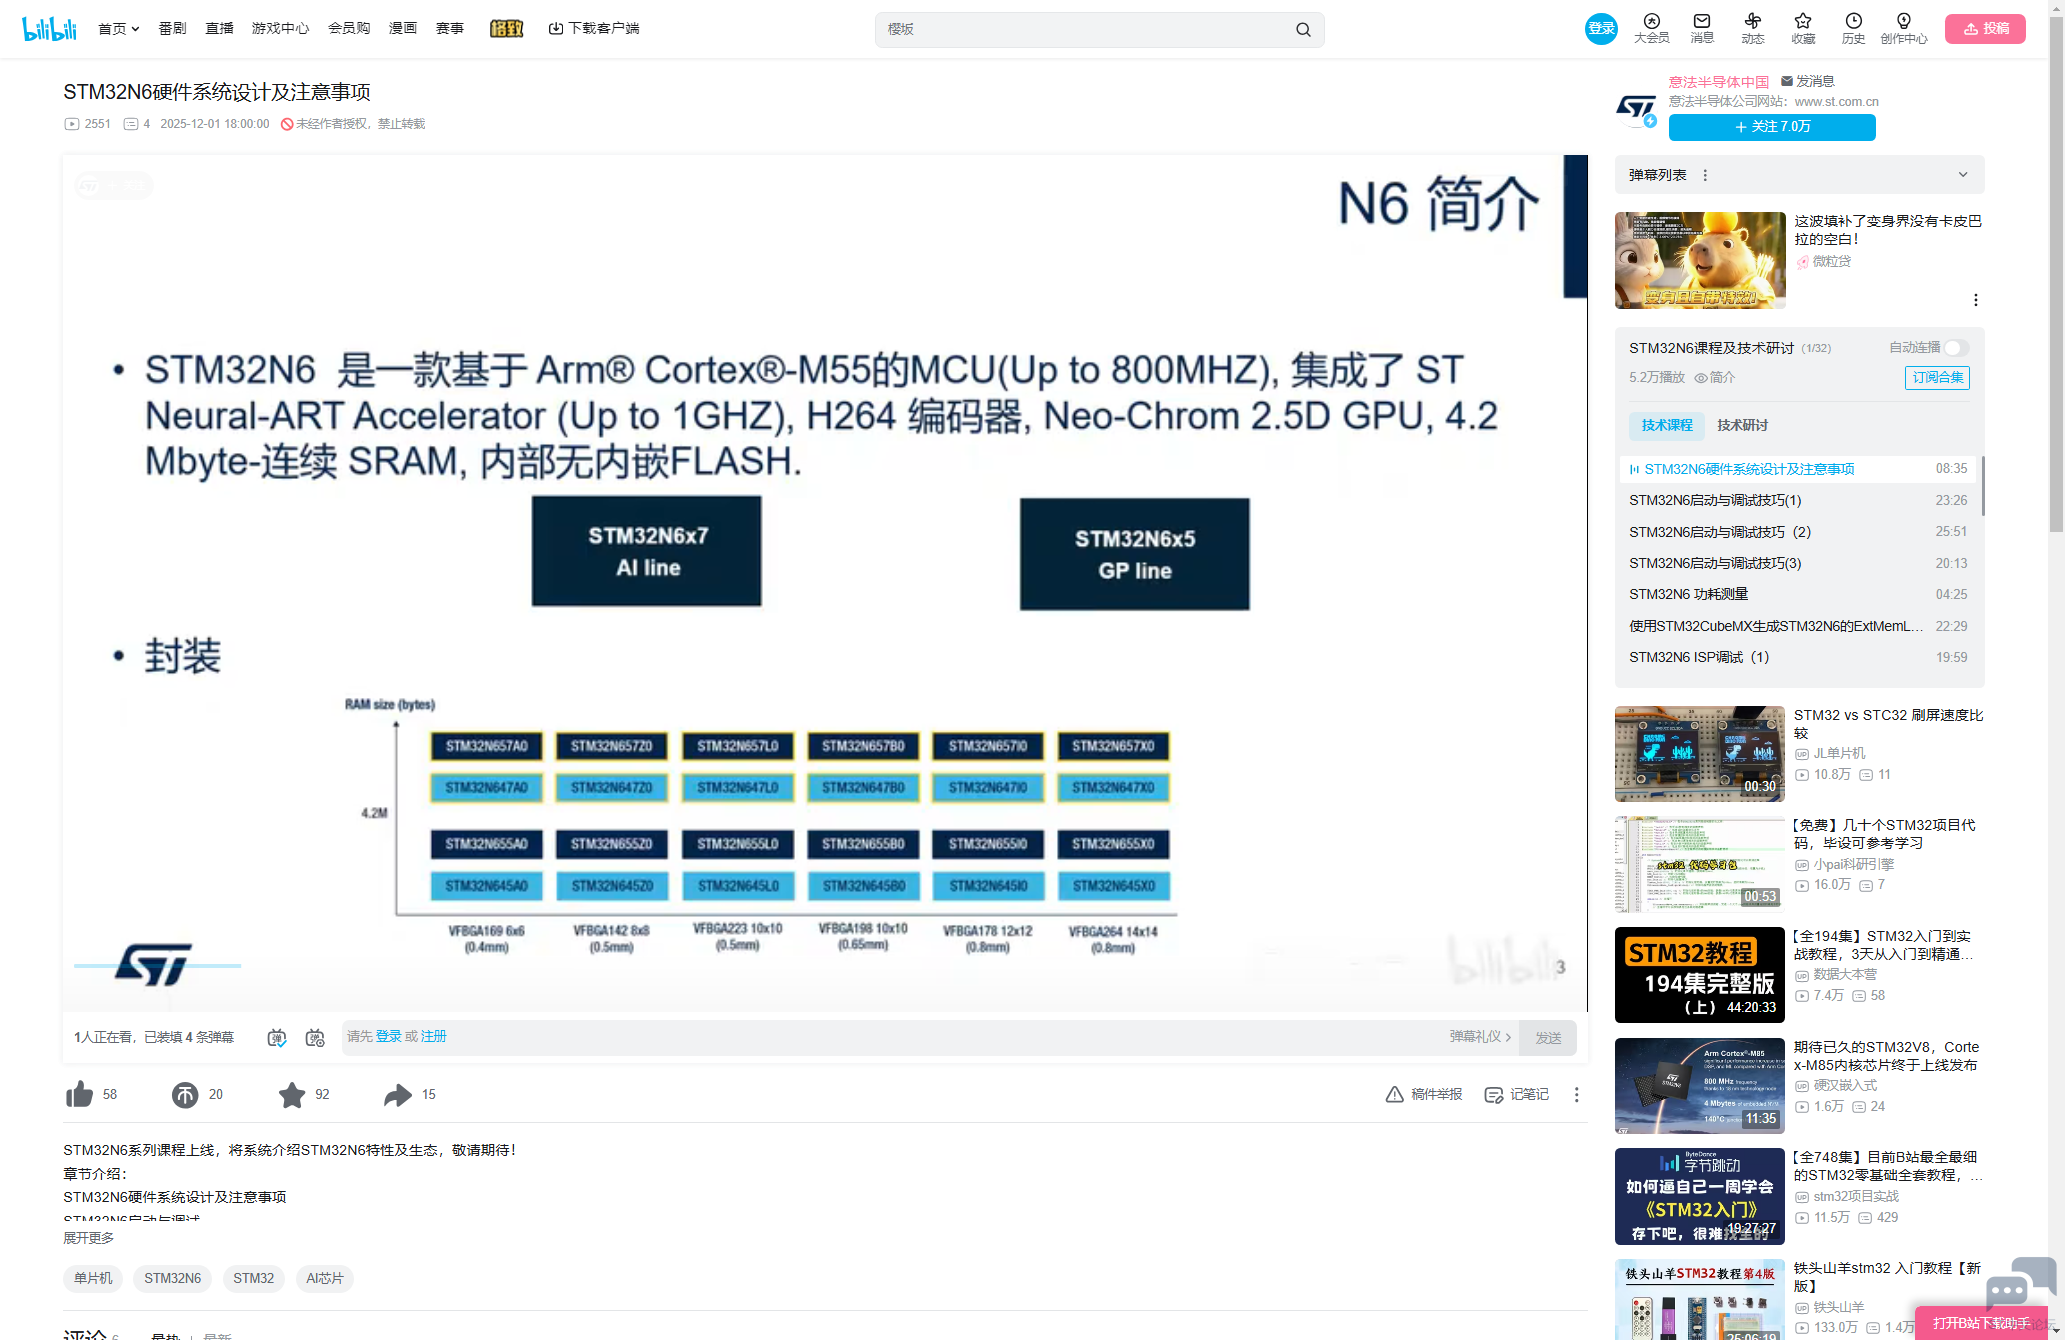Toggle more options beside 记笔记

1577,1095
